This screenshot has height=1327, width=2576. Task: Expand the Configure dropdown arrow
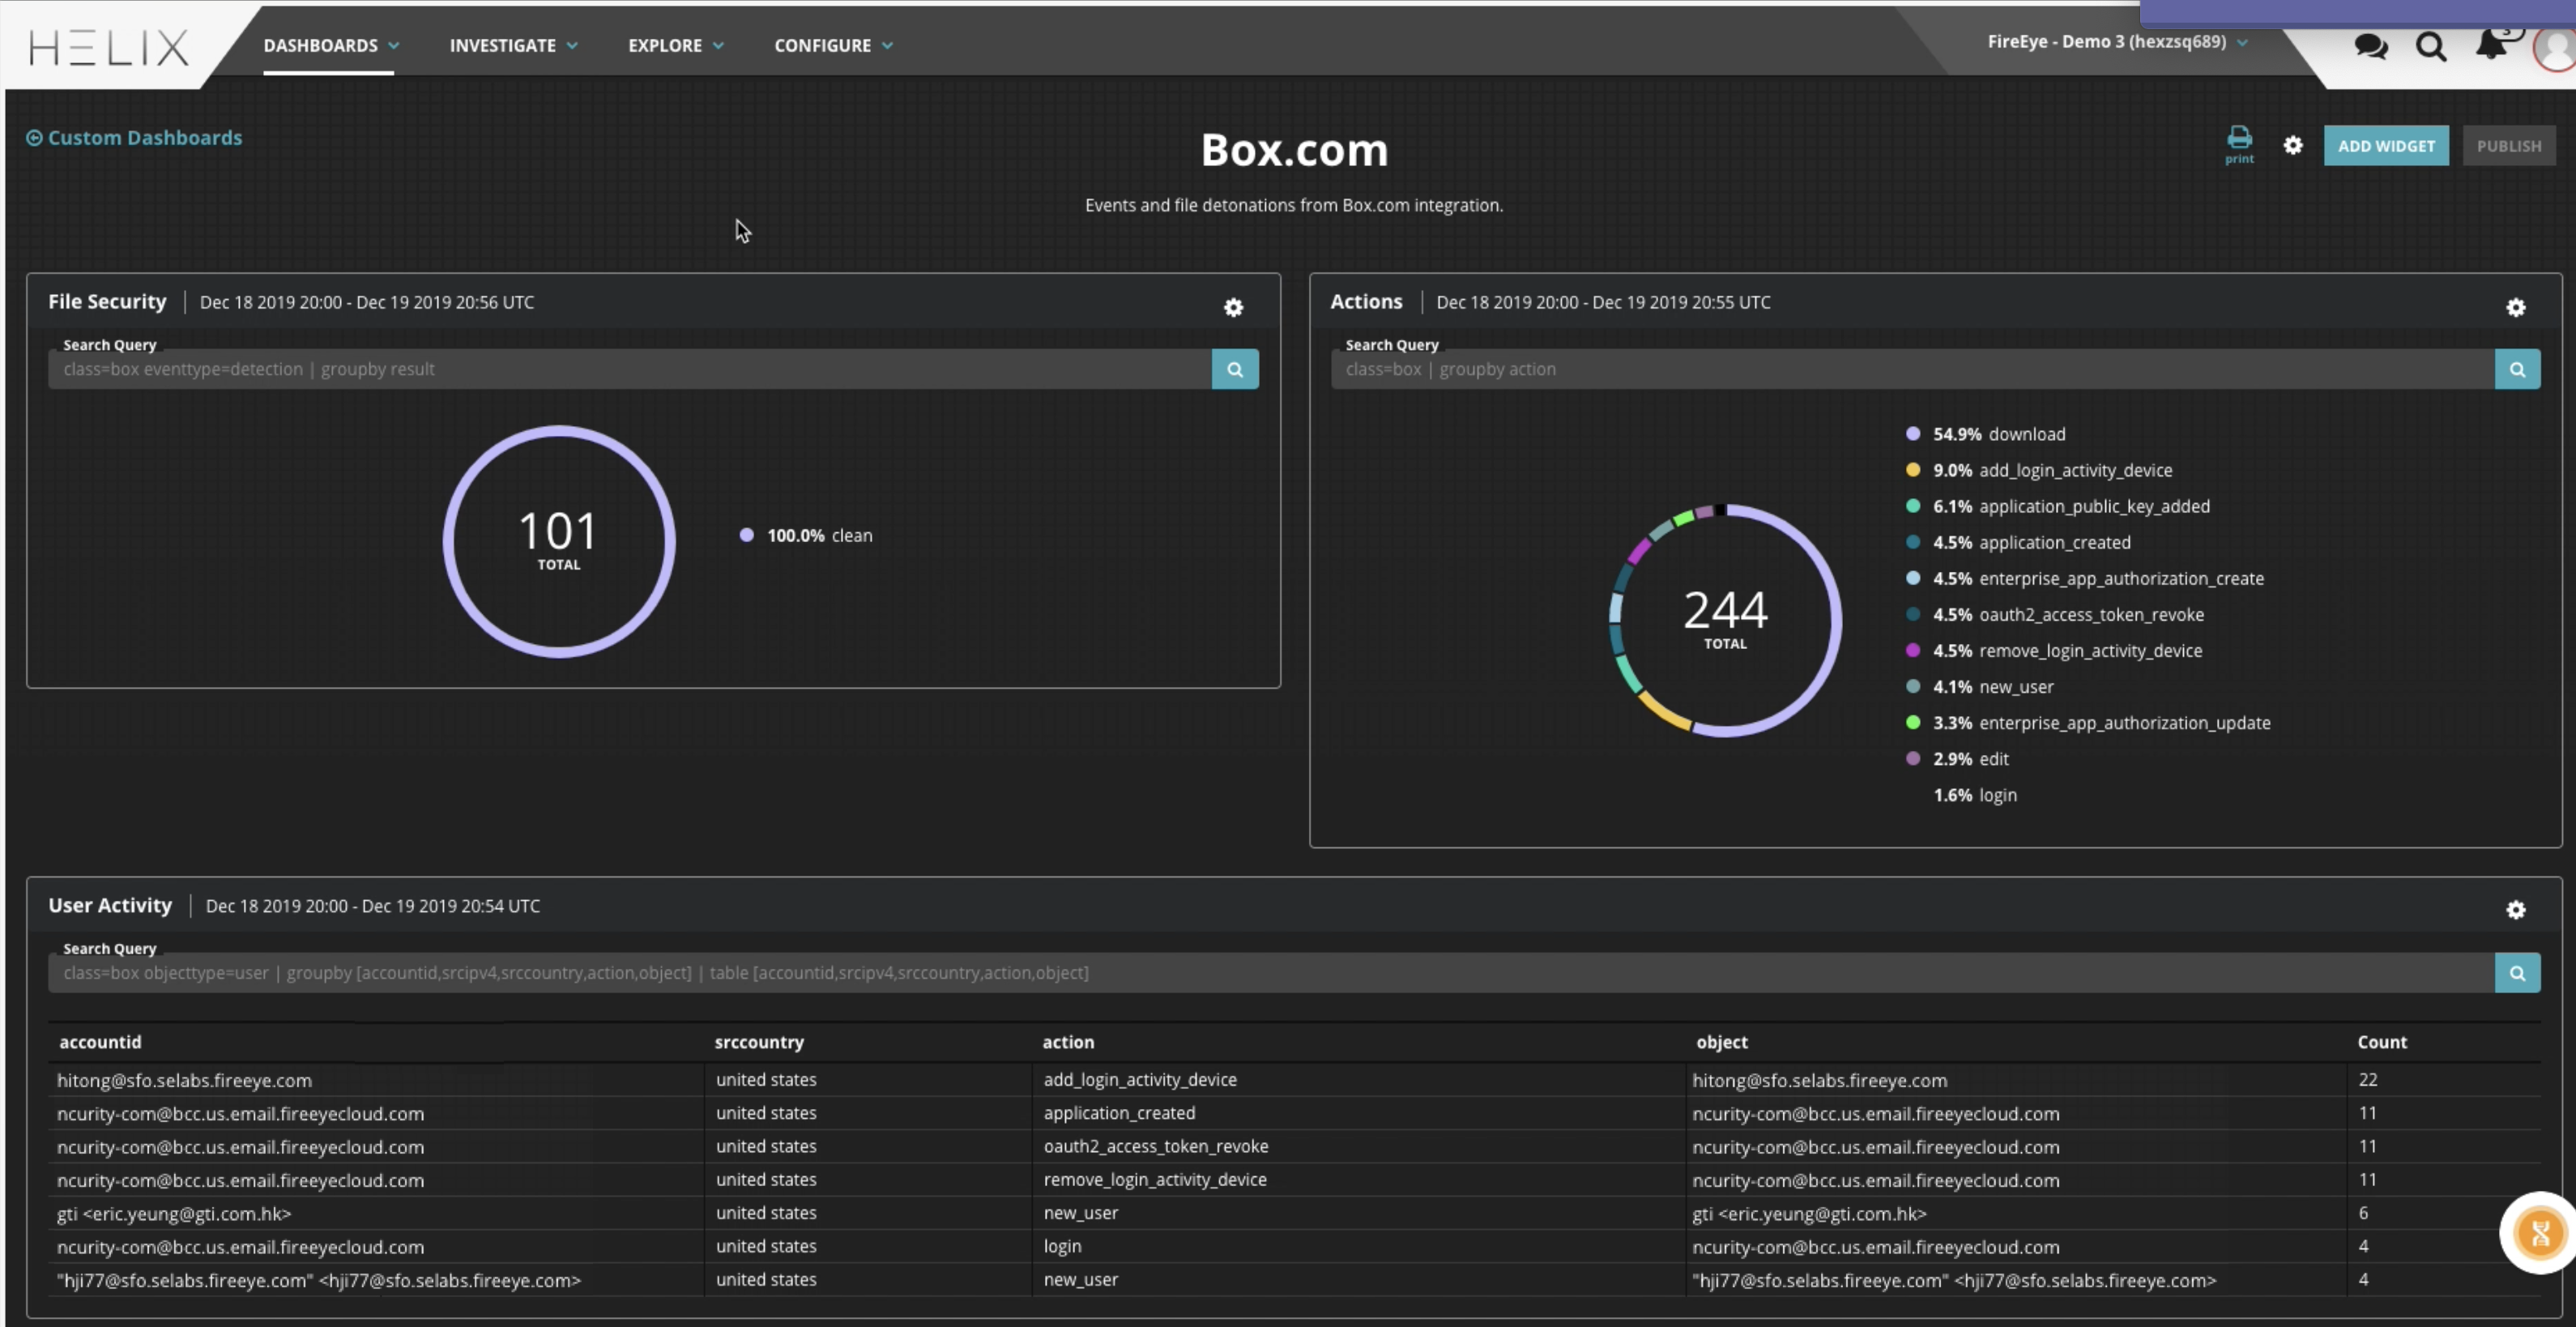(x=887, y=46)
